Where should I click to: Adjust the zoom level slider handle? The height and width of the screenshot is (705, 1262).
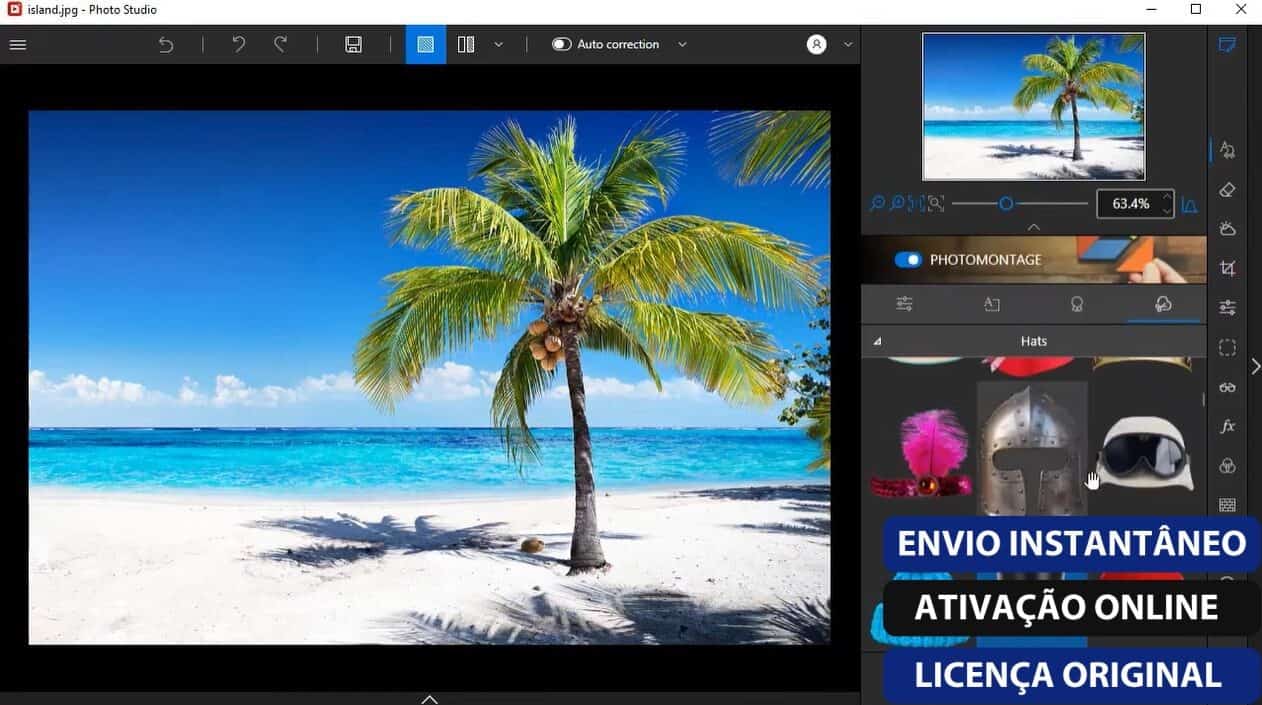[1006, 204]
